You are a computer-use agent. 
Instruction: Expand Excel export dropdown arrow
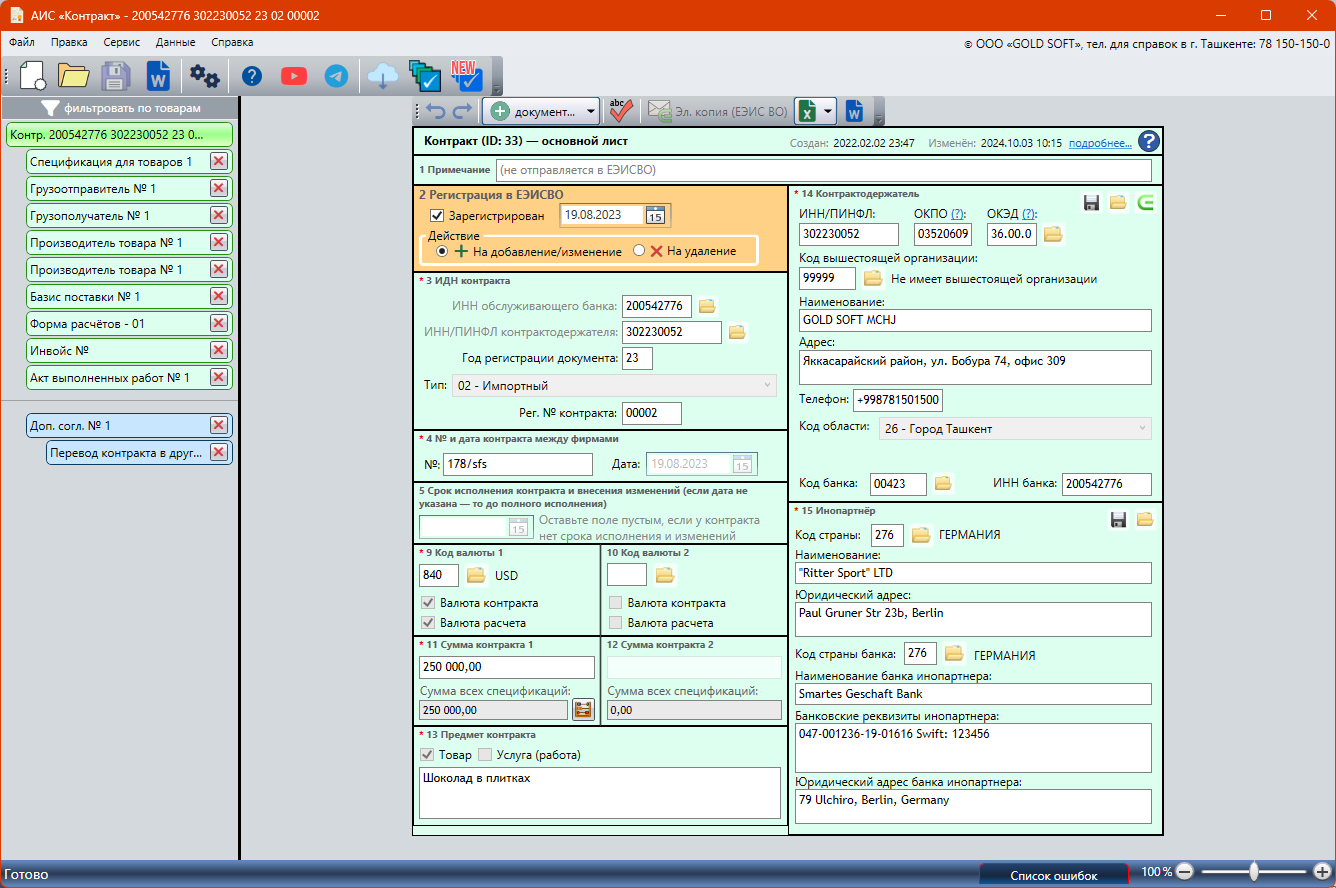[x=828, y=111]
